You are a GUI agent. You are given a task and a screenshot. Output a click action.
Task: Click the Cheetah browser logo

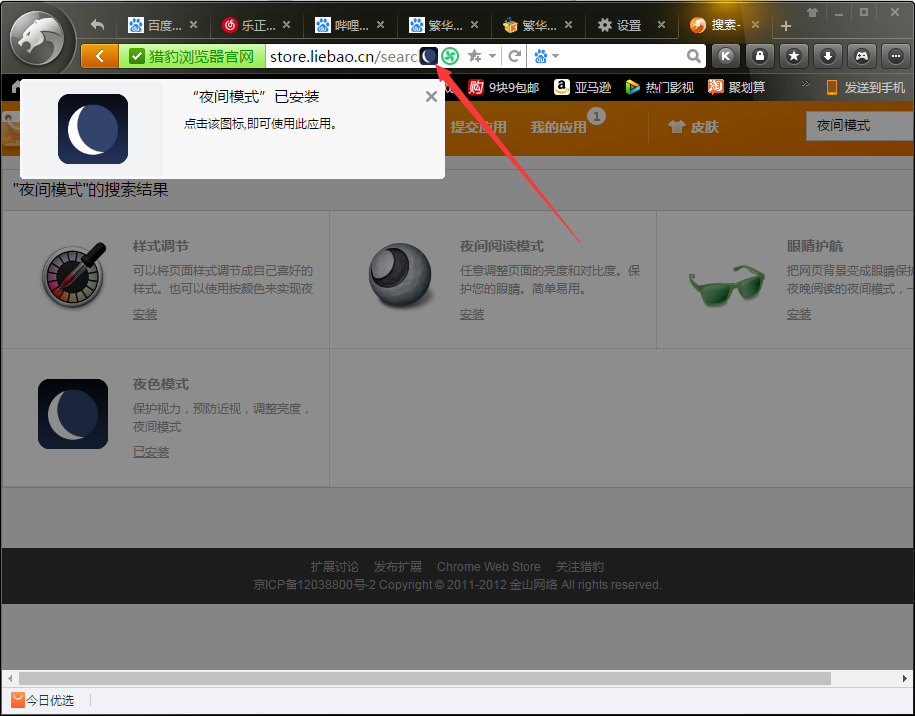click(38, 38)
